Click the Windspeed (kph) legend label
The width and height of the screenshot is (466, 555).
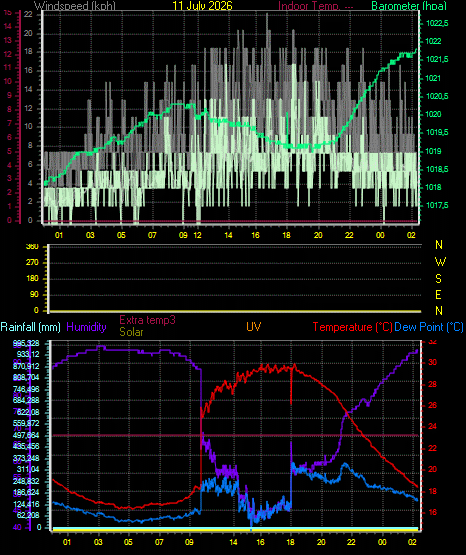(x=75, y=6)
